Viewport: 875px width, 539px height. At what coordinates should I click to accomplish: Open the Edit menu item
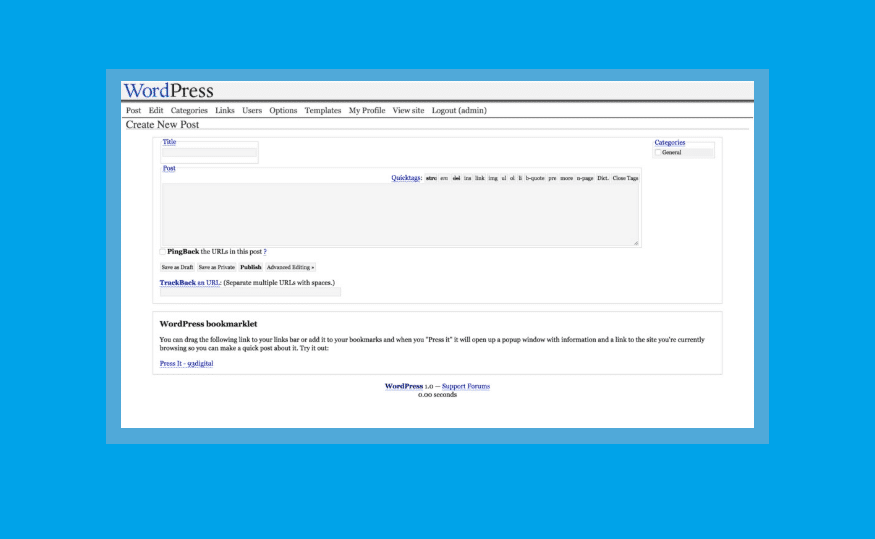[156, 110]
